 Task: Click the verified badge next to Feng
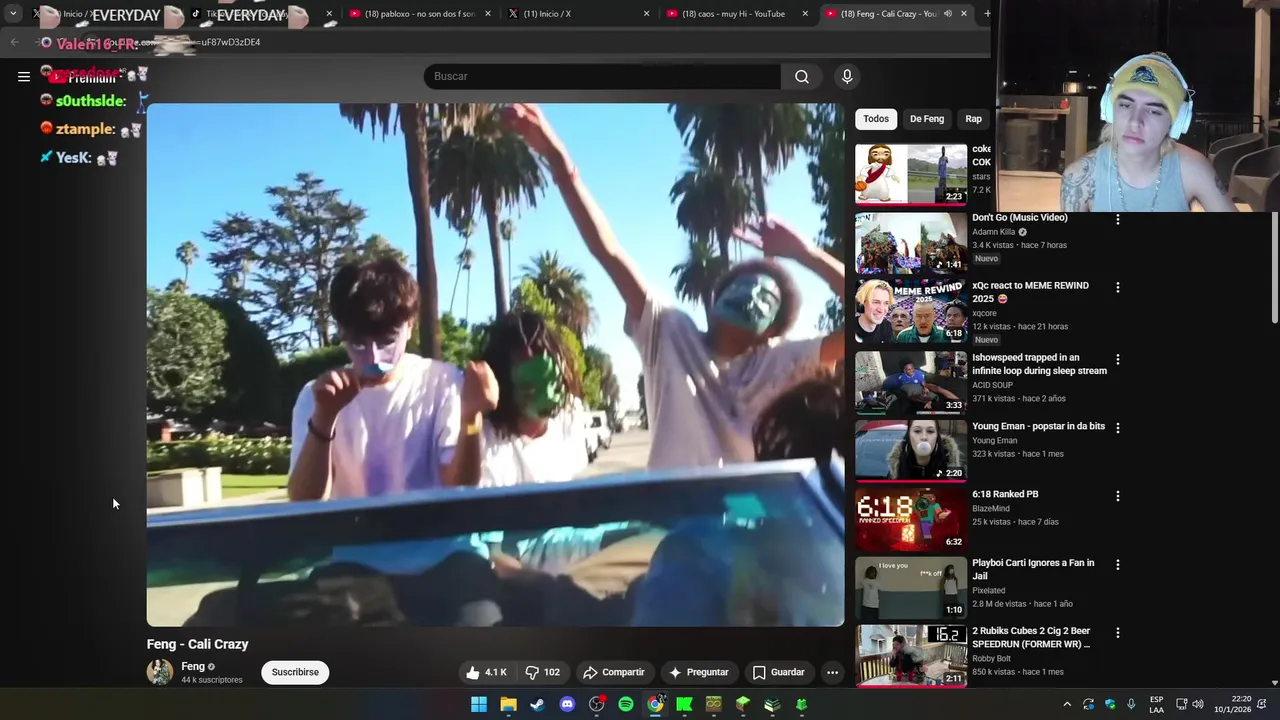[x=211, y=667]
